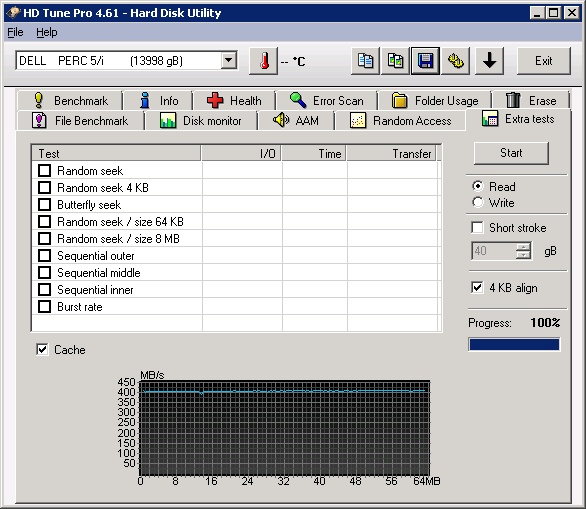The height and width of the screenshot is (509, 586).
Task: Toggle the Cache checkbox
Action: click(x=42, y=349)
